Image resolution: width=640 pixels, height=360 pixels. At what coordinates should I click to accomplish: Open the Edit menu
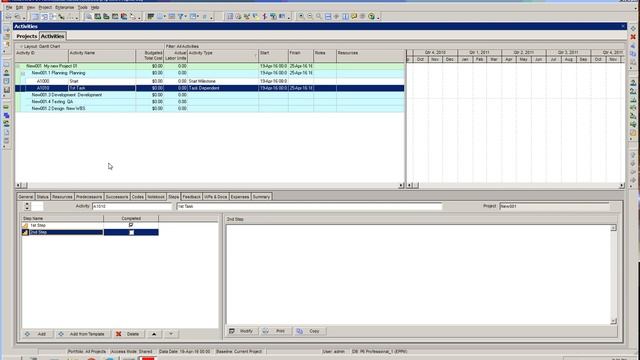click(x=20, y=7)
